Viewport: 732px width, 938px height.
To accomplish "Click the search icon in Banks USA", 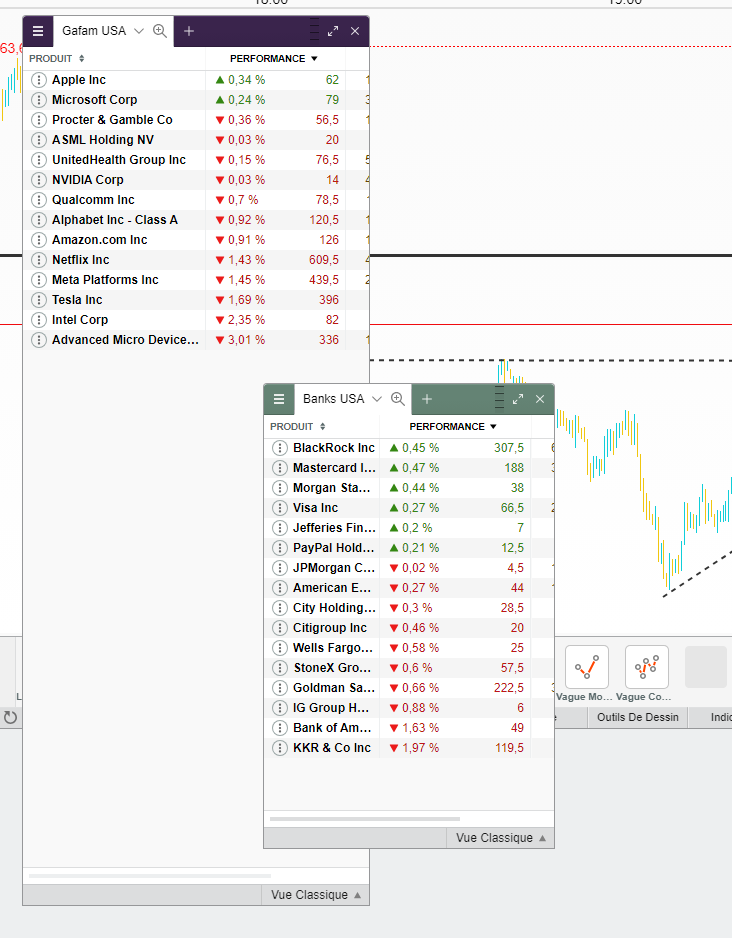I will (398, 399).
